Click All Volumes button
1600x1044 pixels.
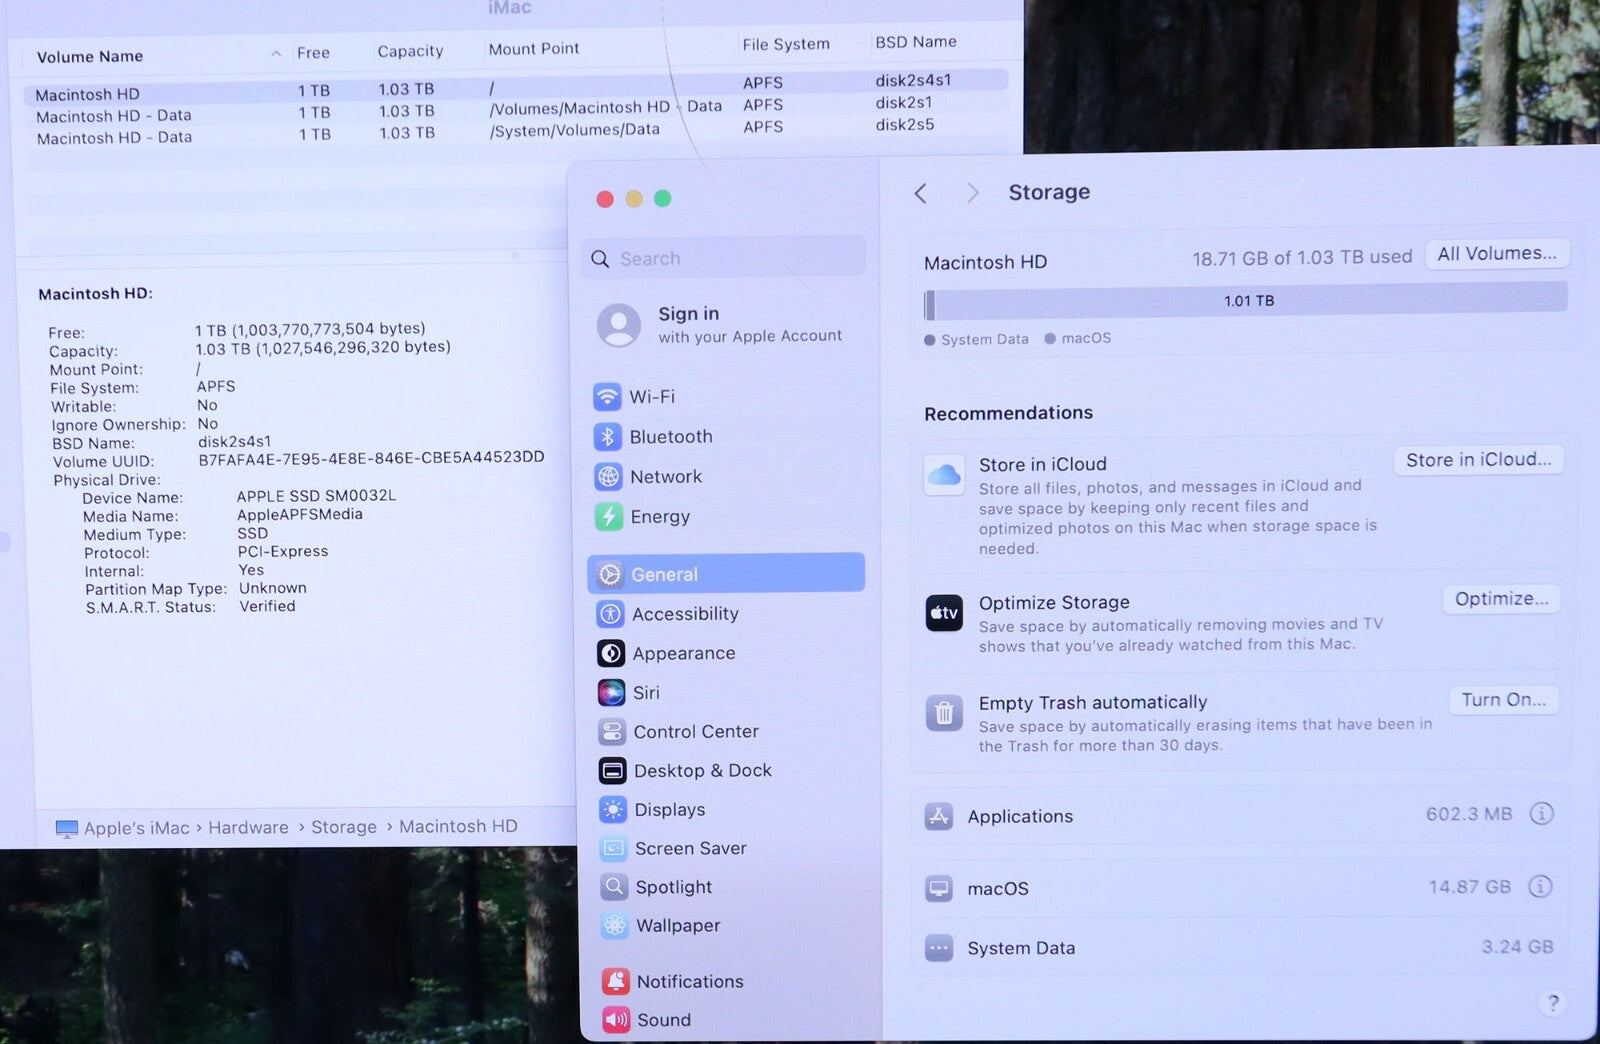1497,254
